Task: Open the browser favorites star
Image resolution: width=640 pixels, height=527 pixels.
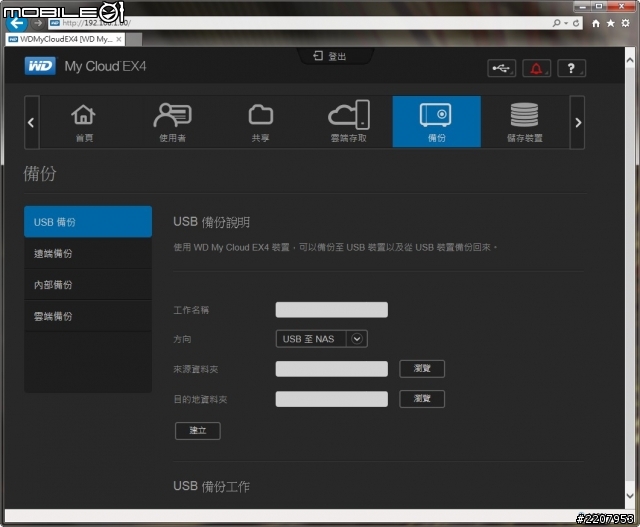Action: click(x=610, y=23)
